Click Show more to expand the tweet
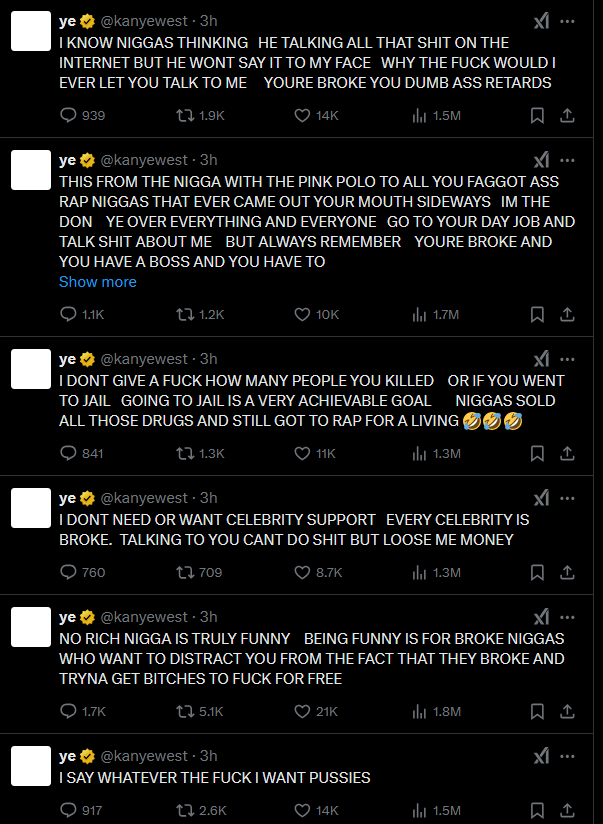Image resolution: width=603 pixels, height=824 pixels. [x=97, y=282]
